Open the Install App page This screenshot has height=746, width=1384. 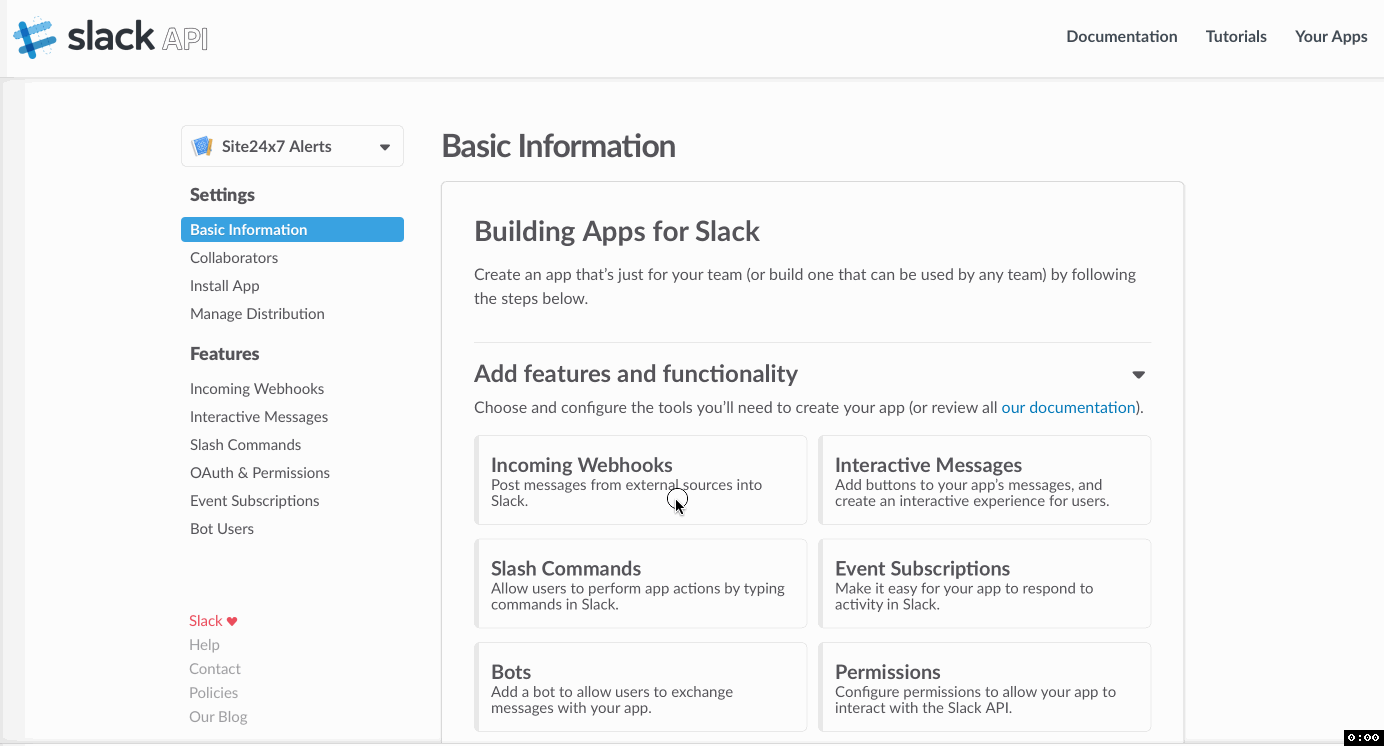(225, 286)
